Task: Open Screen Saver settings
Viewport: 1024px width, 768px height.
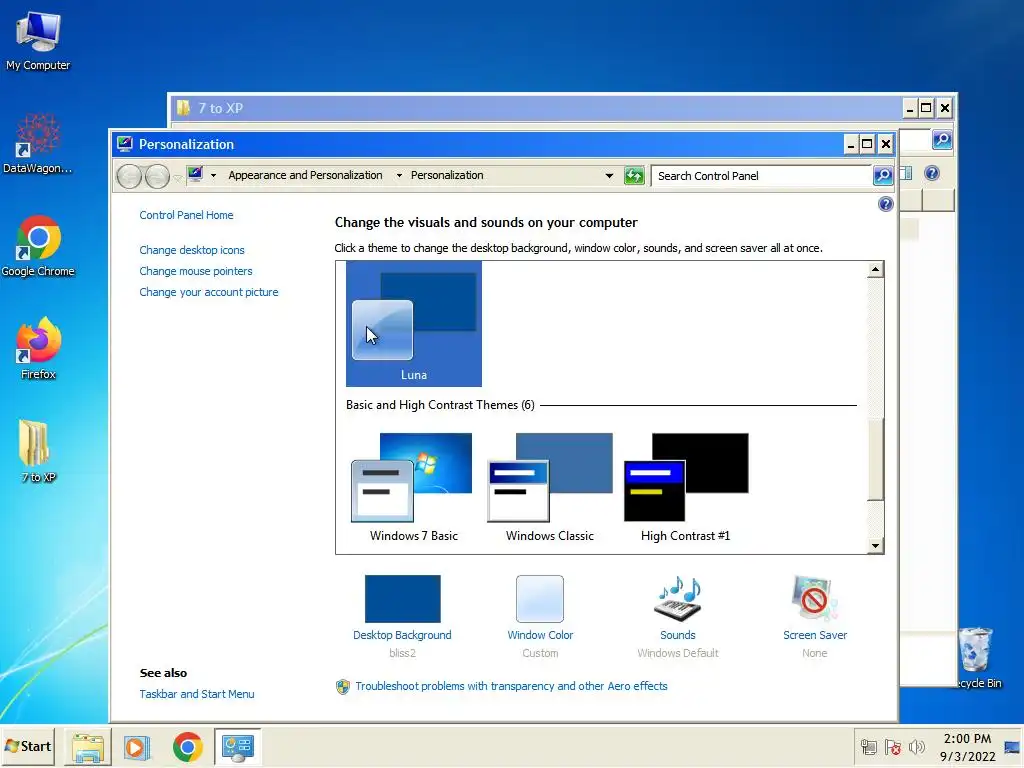Action: pyautogui.click(x=814, y=616)
